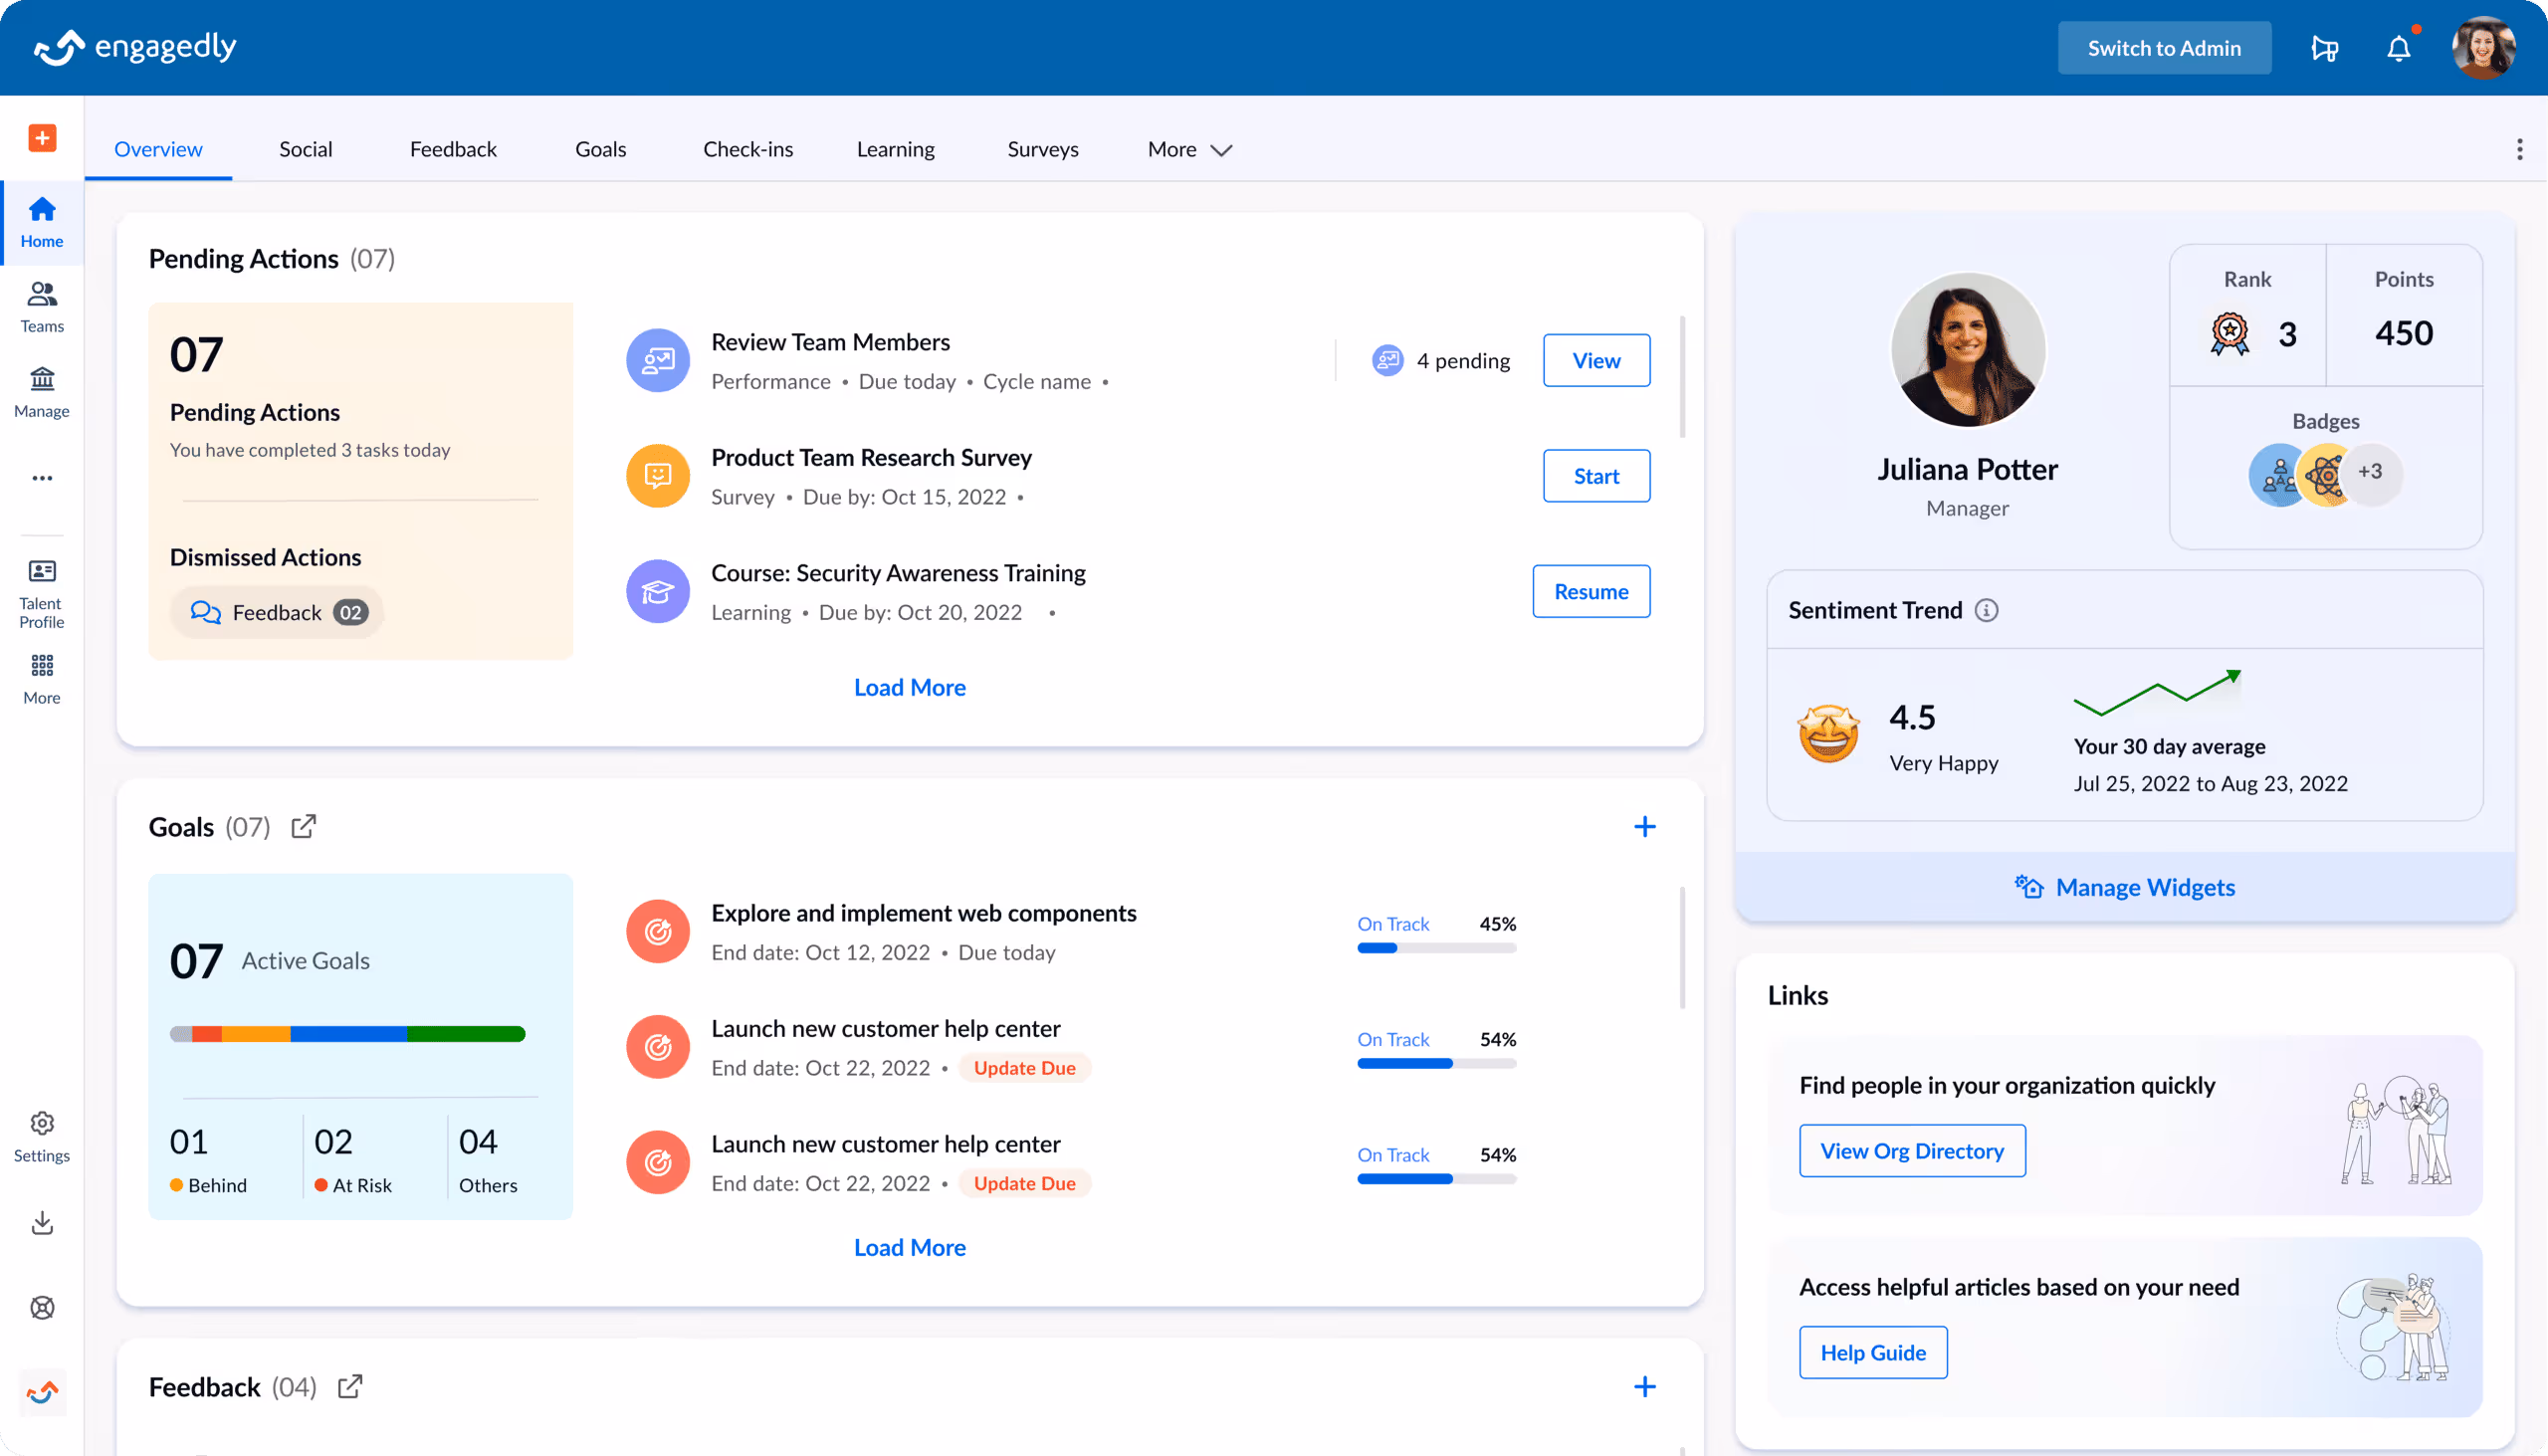Click the 4 pending reviewers indicator

pyautogui.click(x=1441, y=360)
